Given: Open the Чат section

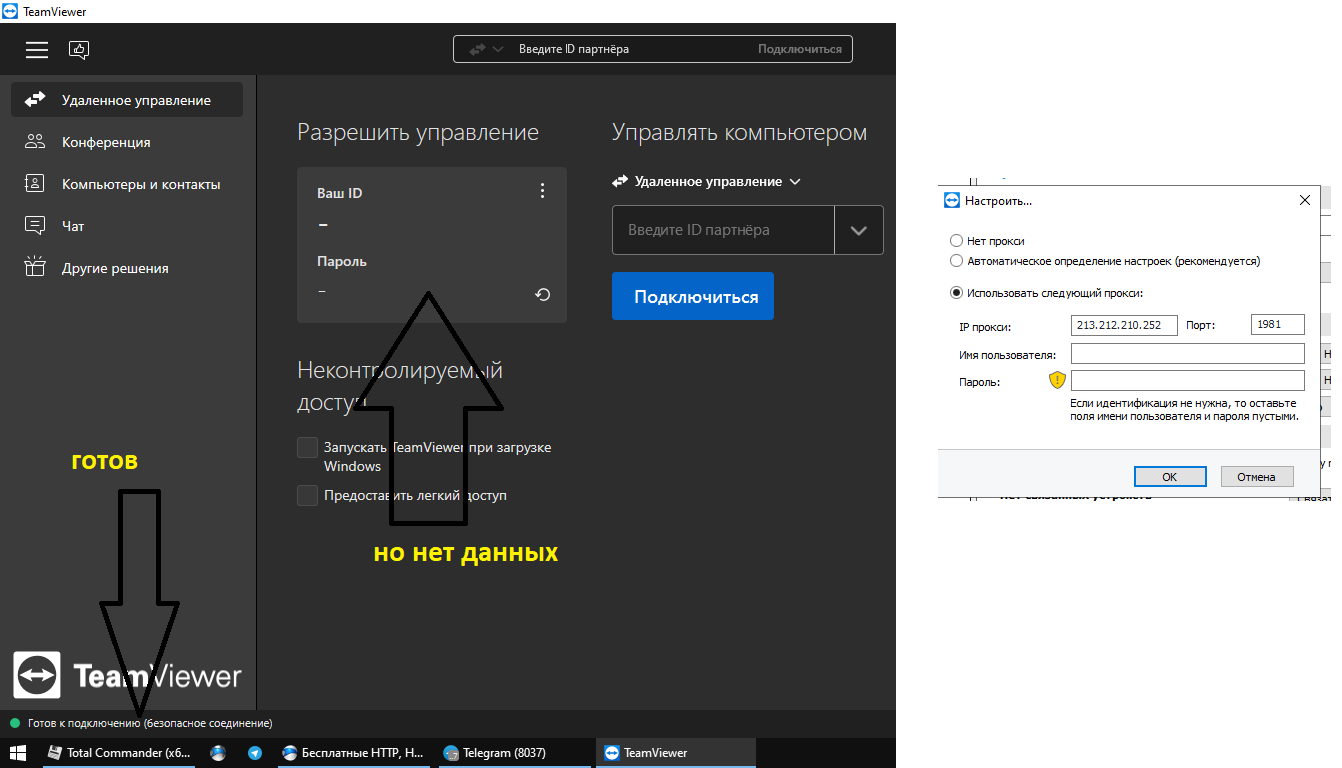Looking at the screenshot, I should [x=127, y=226].
